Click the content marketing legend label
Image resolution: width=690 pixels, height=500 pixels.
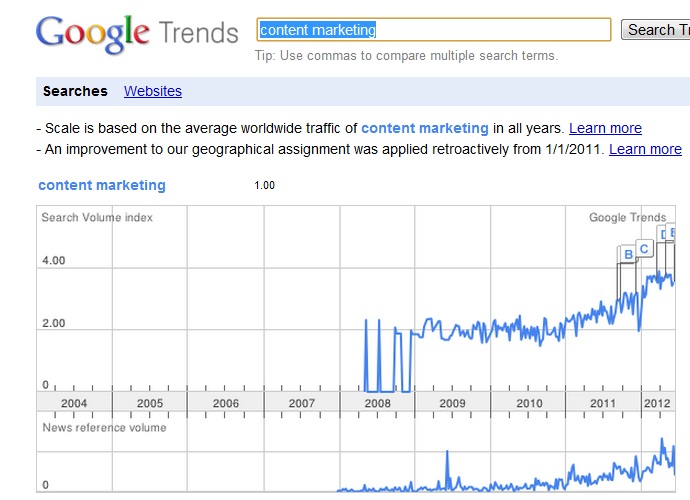pos(102,185)
